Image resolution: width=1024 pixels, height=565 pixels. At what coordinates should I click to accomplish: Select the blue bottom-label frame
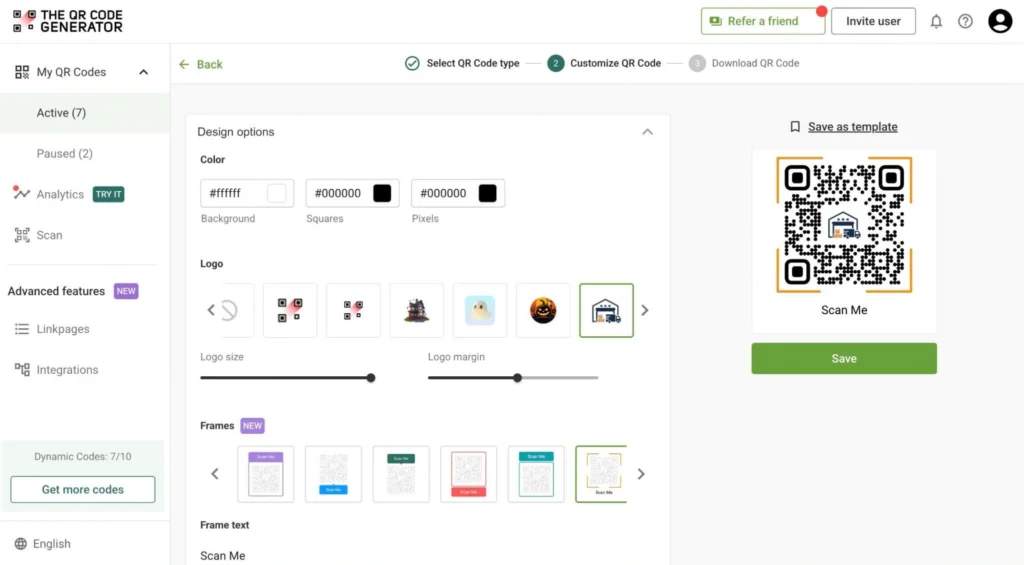click(x=333, y=474)
